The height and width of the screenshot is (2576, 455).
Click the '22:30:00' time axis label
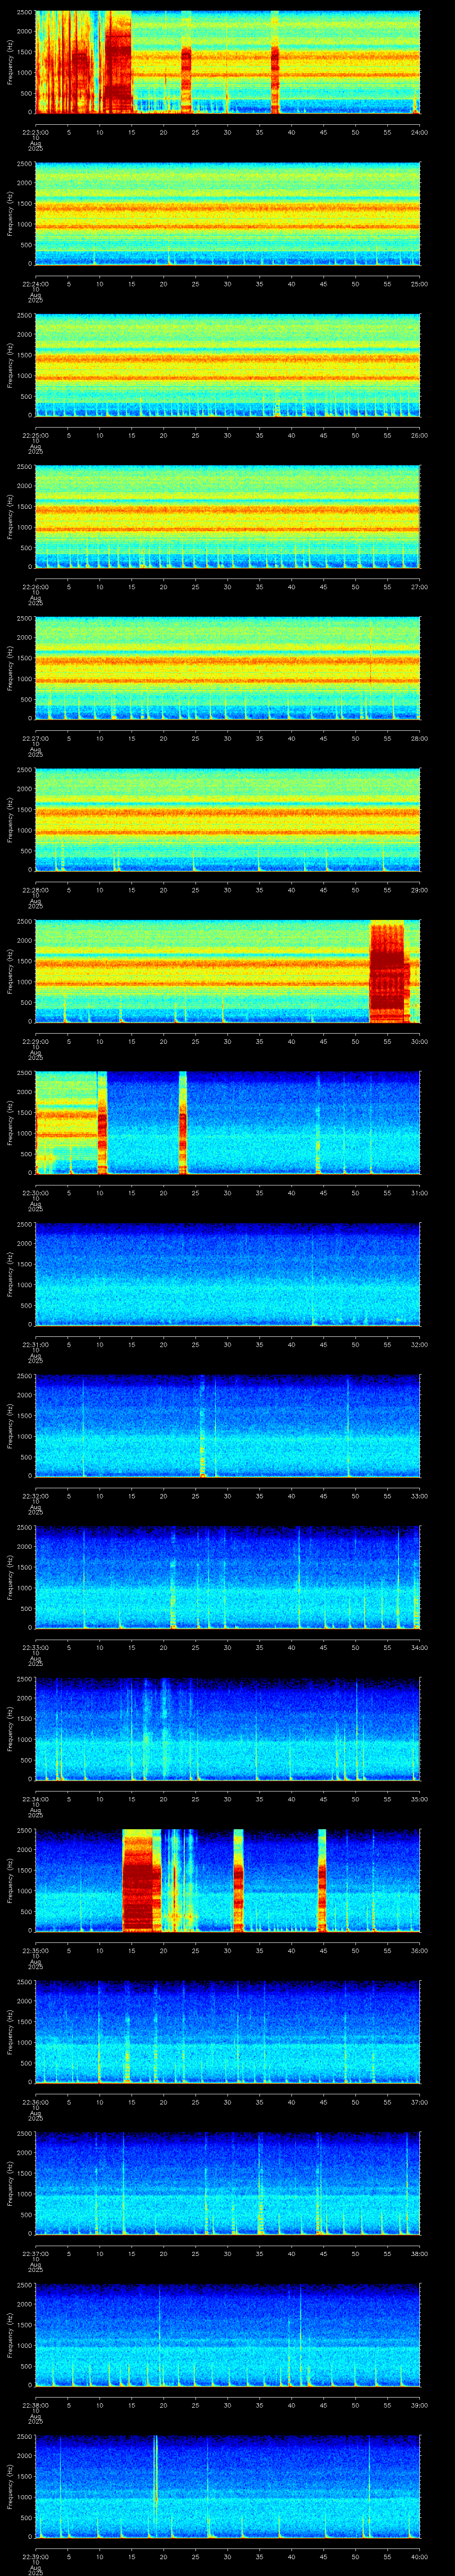pos(36,1193)
